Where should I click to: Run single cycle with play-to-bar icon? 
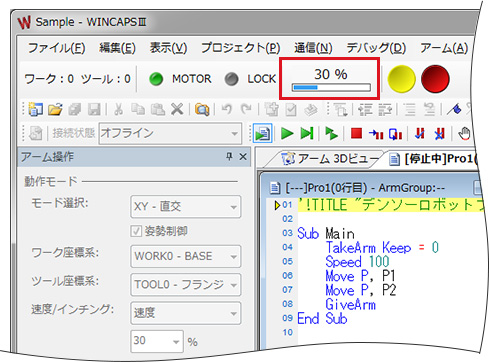pyautogui.click(x=307, y=133)
